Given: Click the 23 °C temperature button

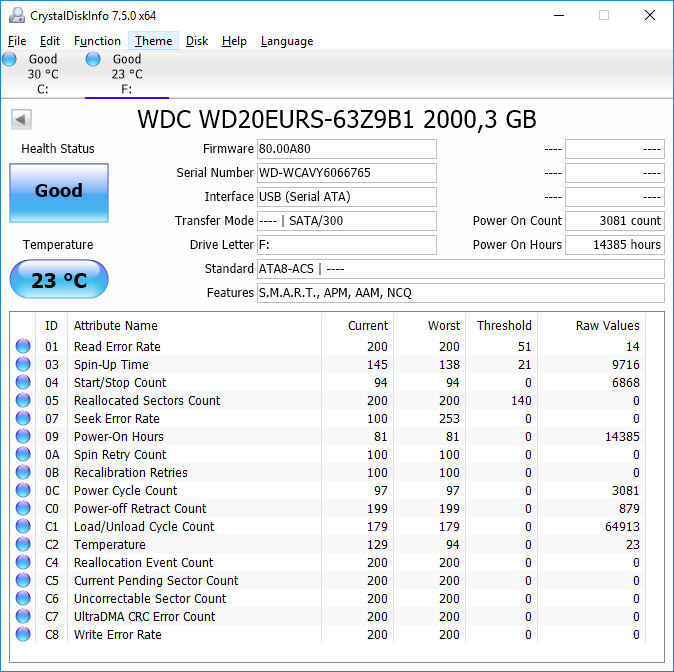Looking at the screenshot, I should point(59,279).
